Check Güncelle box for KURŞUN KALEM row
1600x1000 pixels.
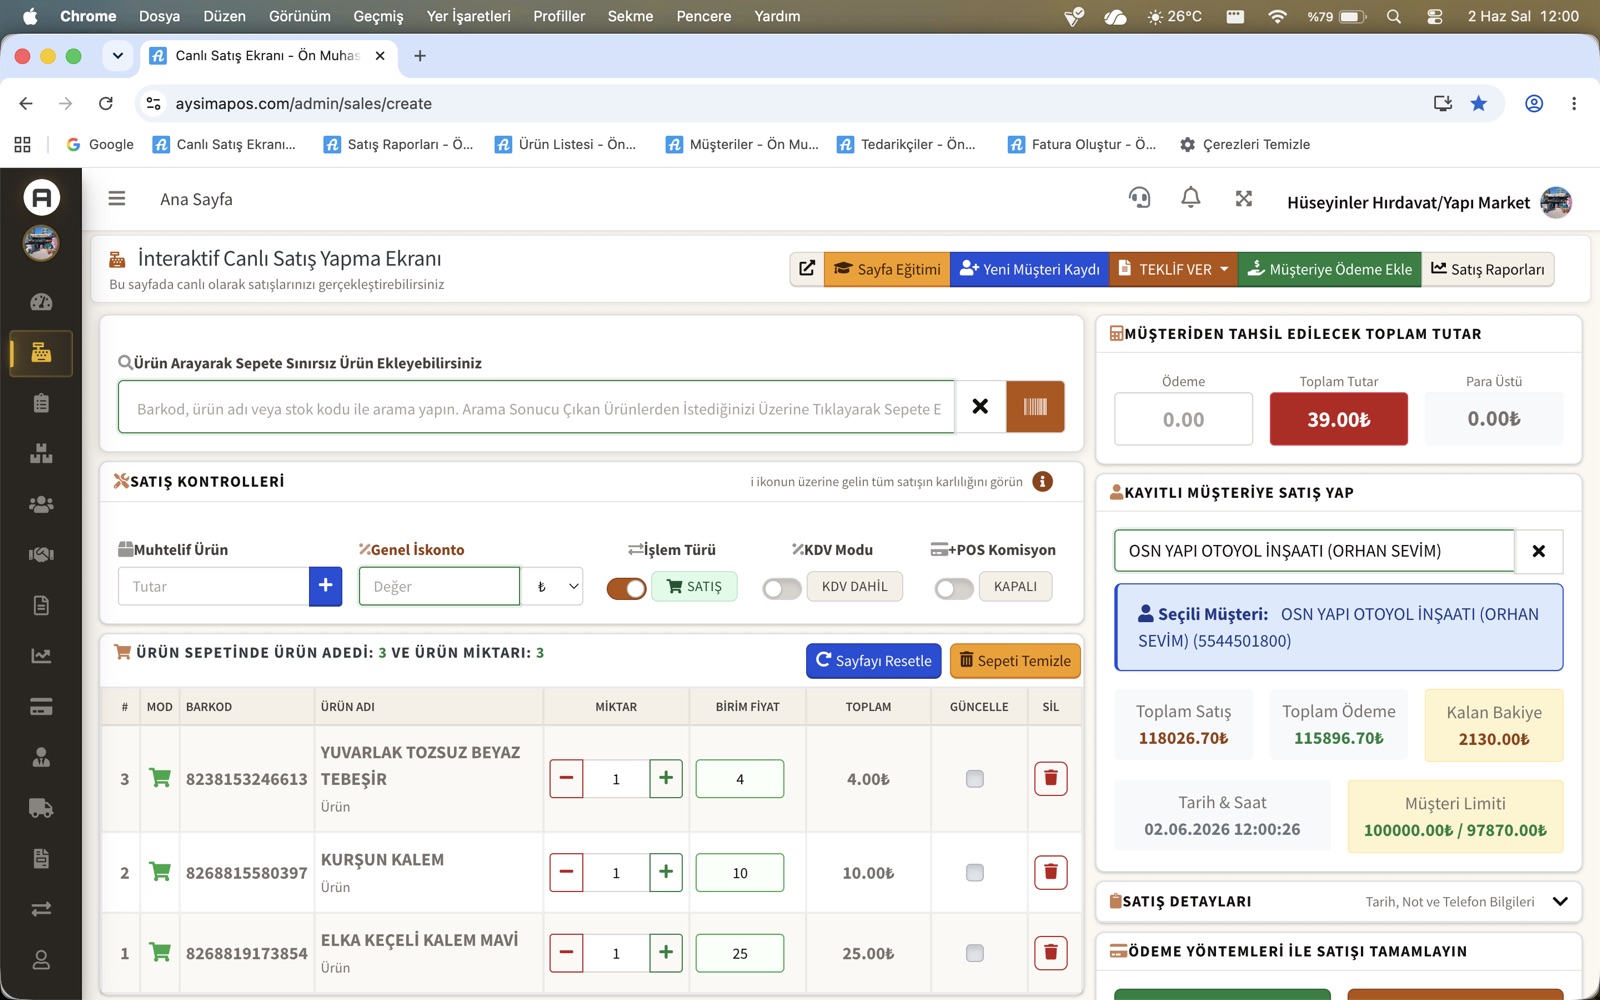tap(975, 872)
